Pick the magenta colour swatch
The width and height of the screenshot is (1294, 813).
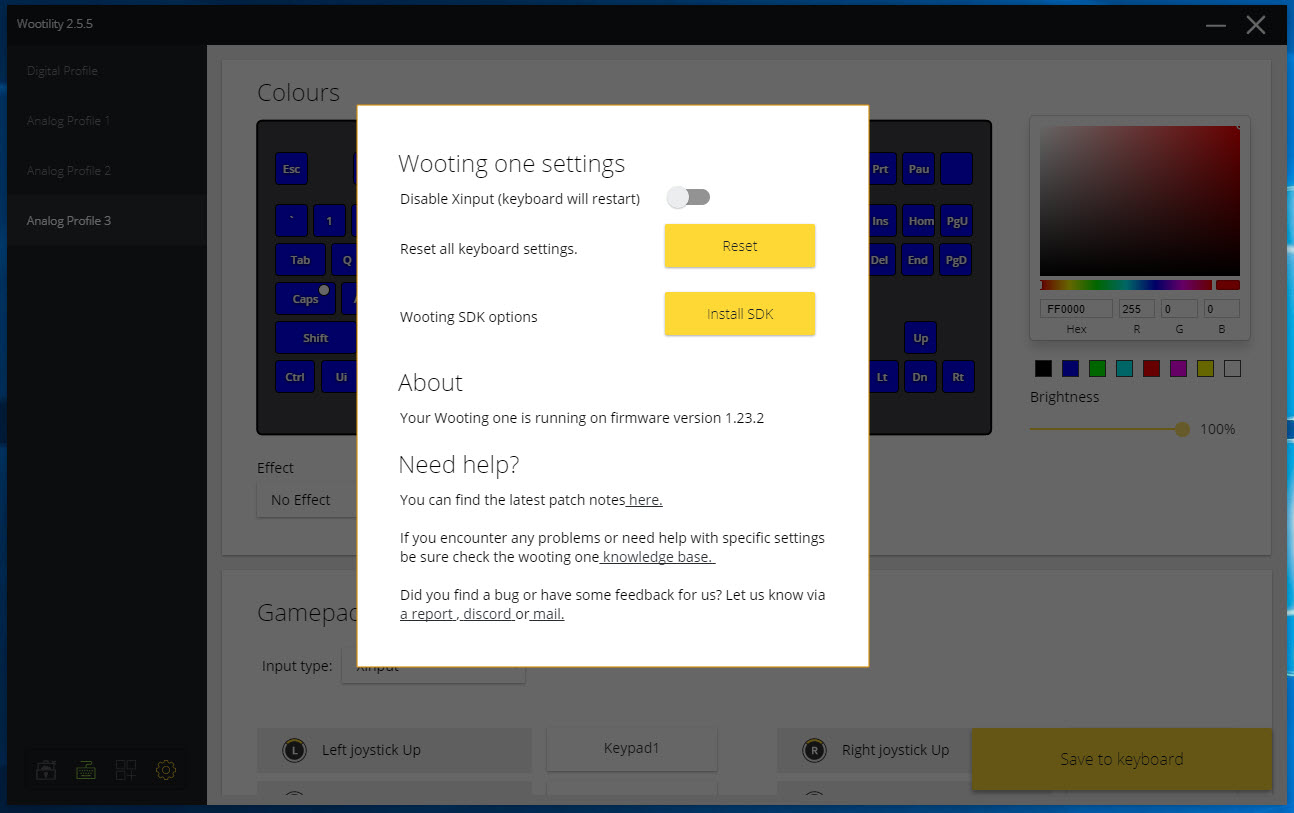pyautogui.click(x=1178, y=369)
